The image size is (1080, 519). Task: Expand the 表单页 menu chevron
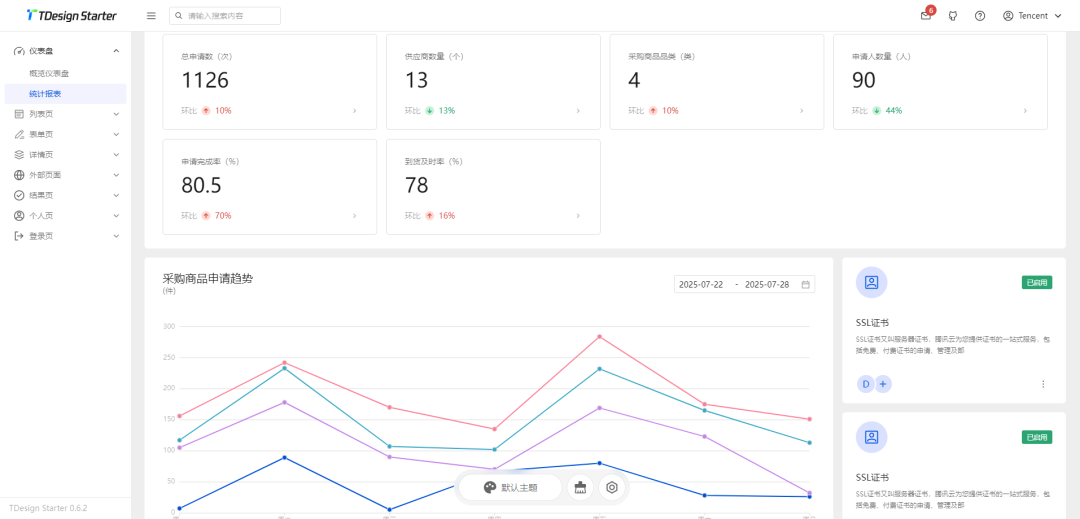(116, 134)
